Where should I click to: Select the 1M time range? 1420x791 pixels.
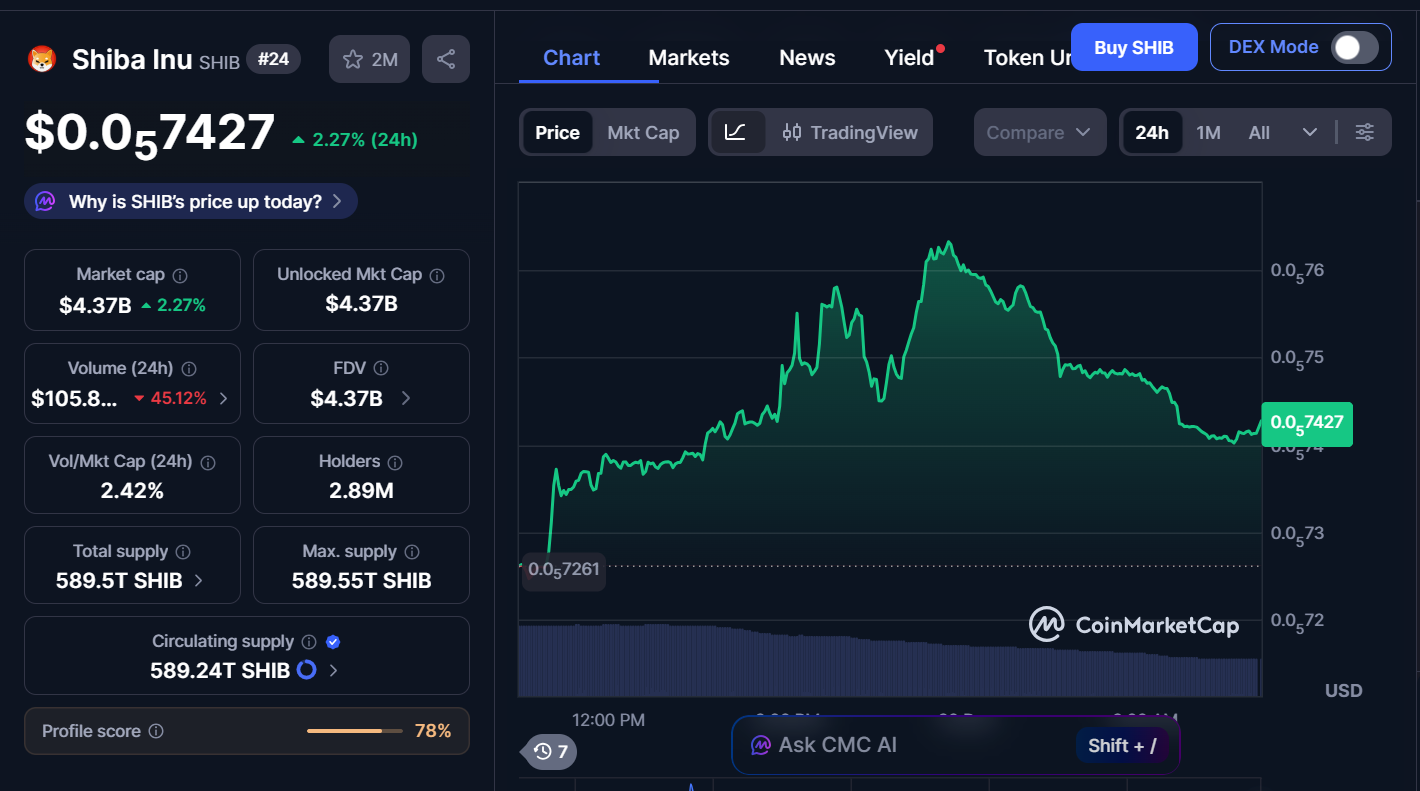[x=1208, y=132]
